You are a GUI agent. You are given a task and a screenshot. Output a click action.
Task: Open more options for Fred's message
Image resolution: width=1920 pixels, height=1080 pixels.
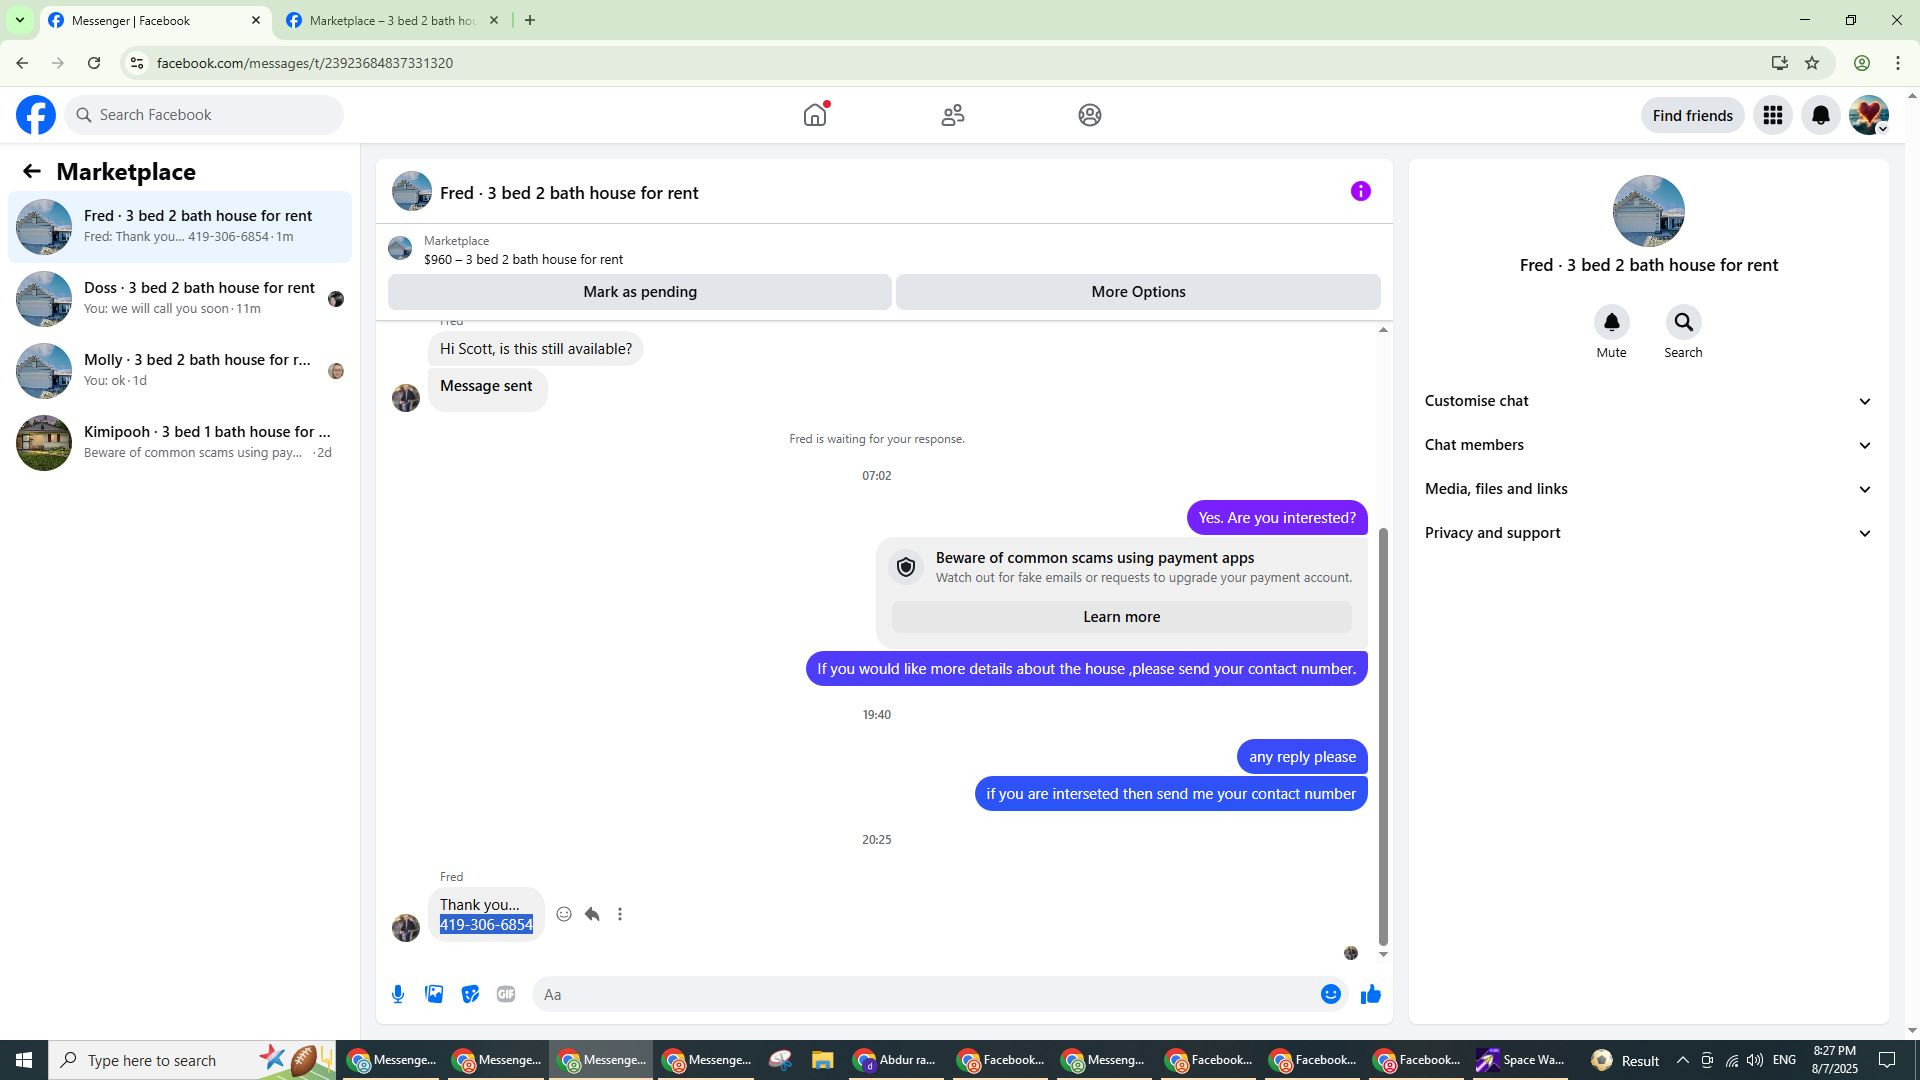[620, 914]
